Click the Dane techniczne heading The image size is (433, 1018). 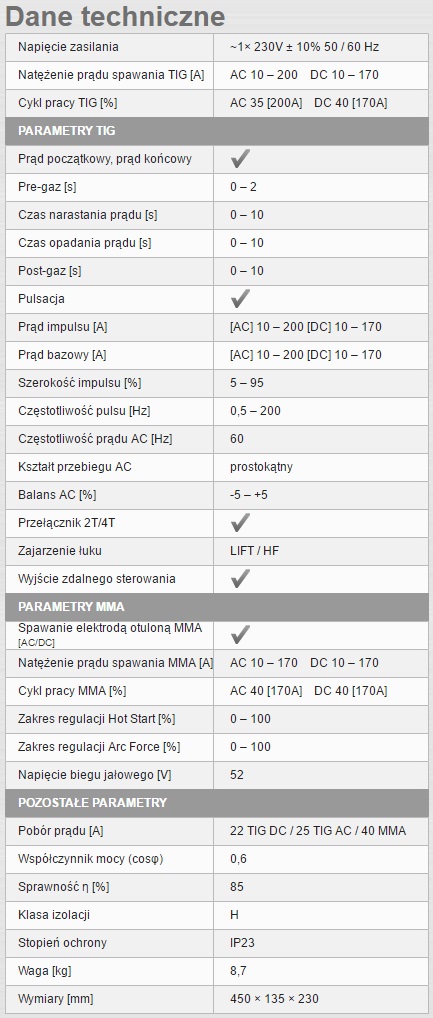[116, 16]
